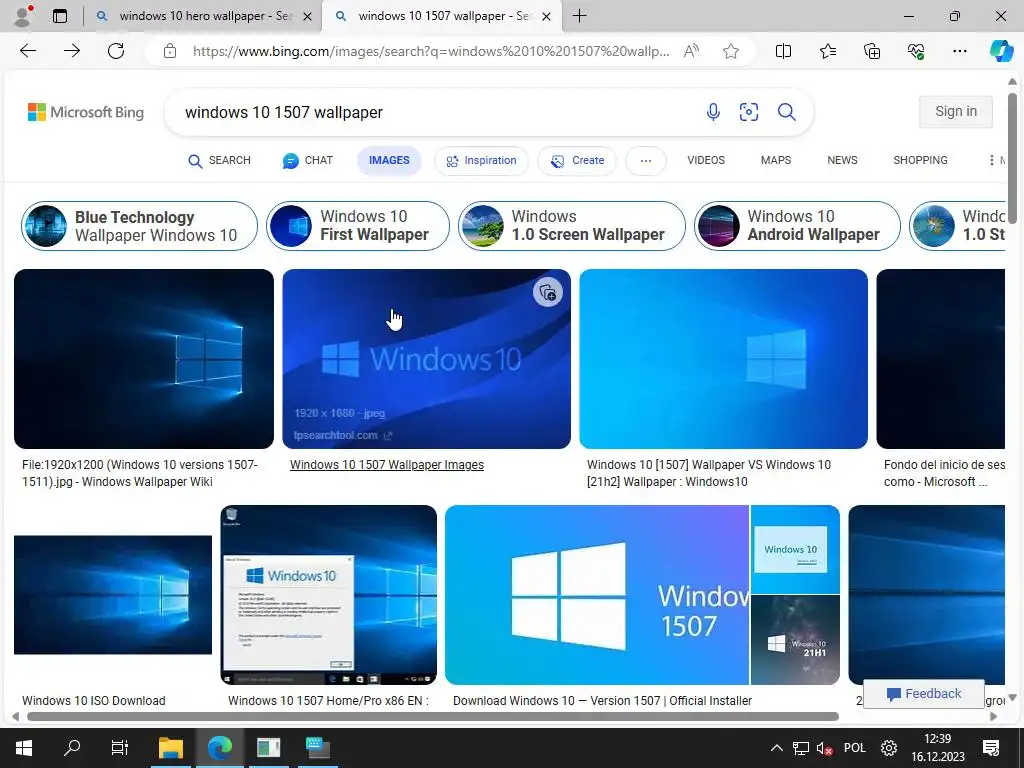Image resolution: width=1024 pixels, height=768 pixels.
Task: Go to VIDEOS results
Action: [x=706, y=160]
